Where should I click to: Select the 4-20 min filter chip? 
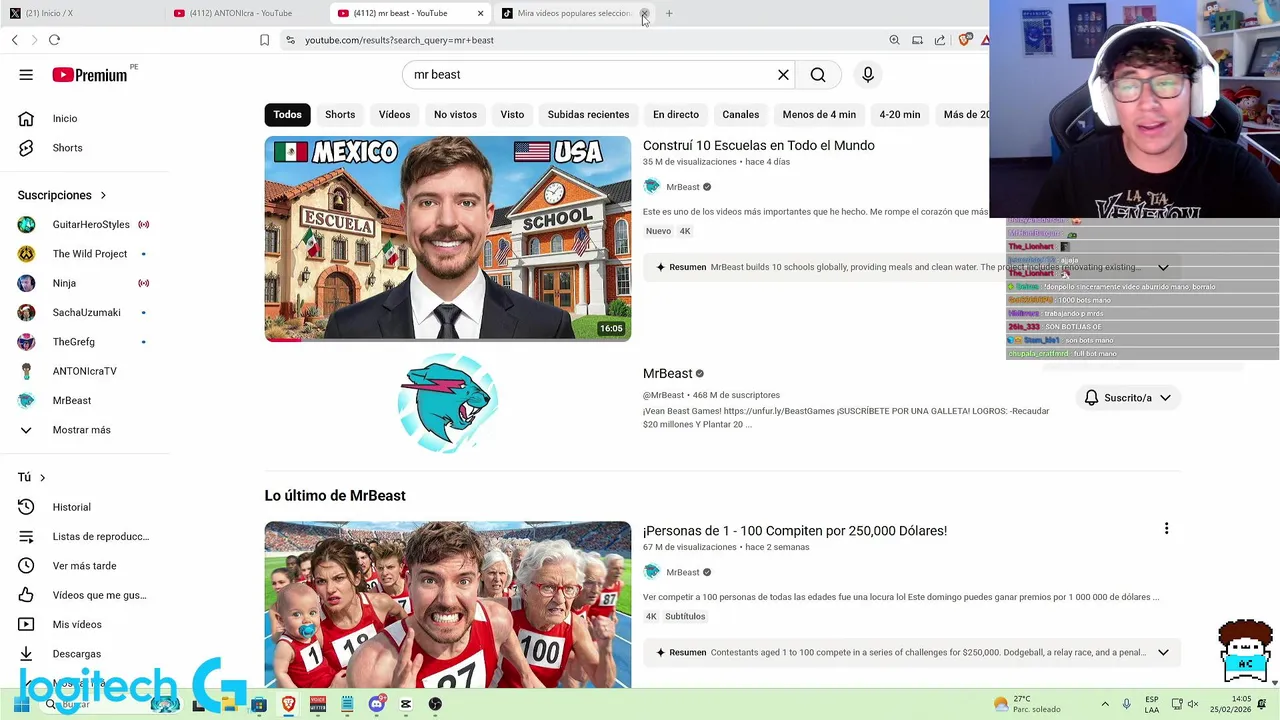click(900, 114)
